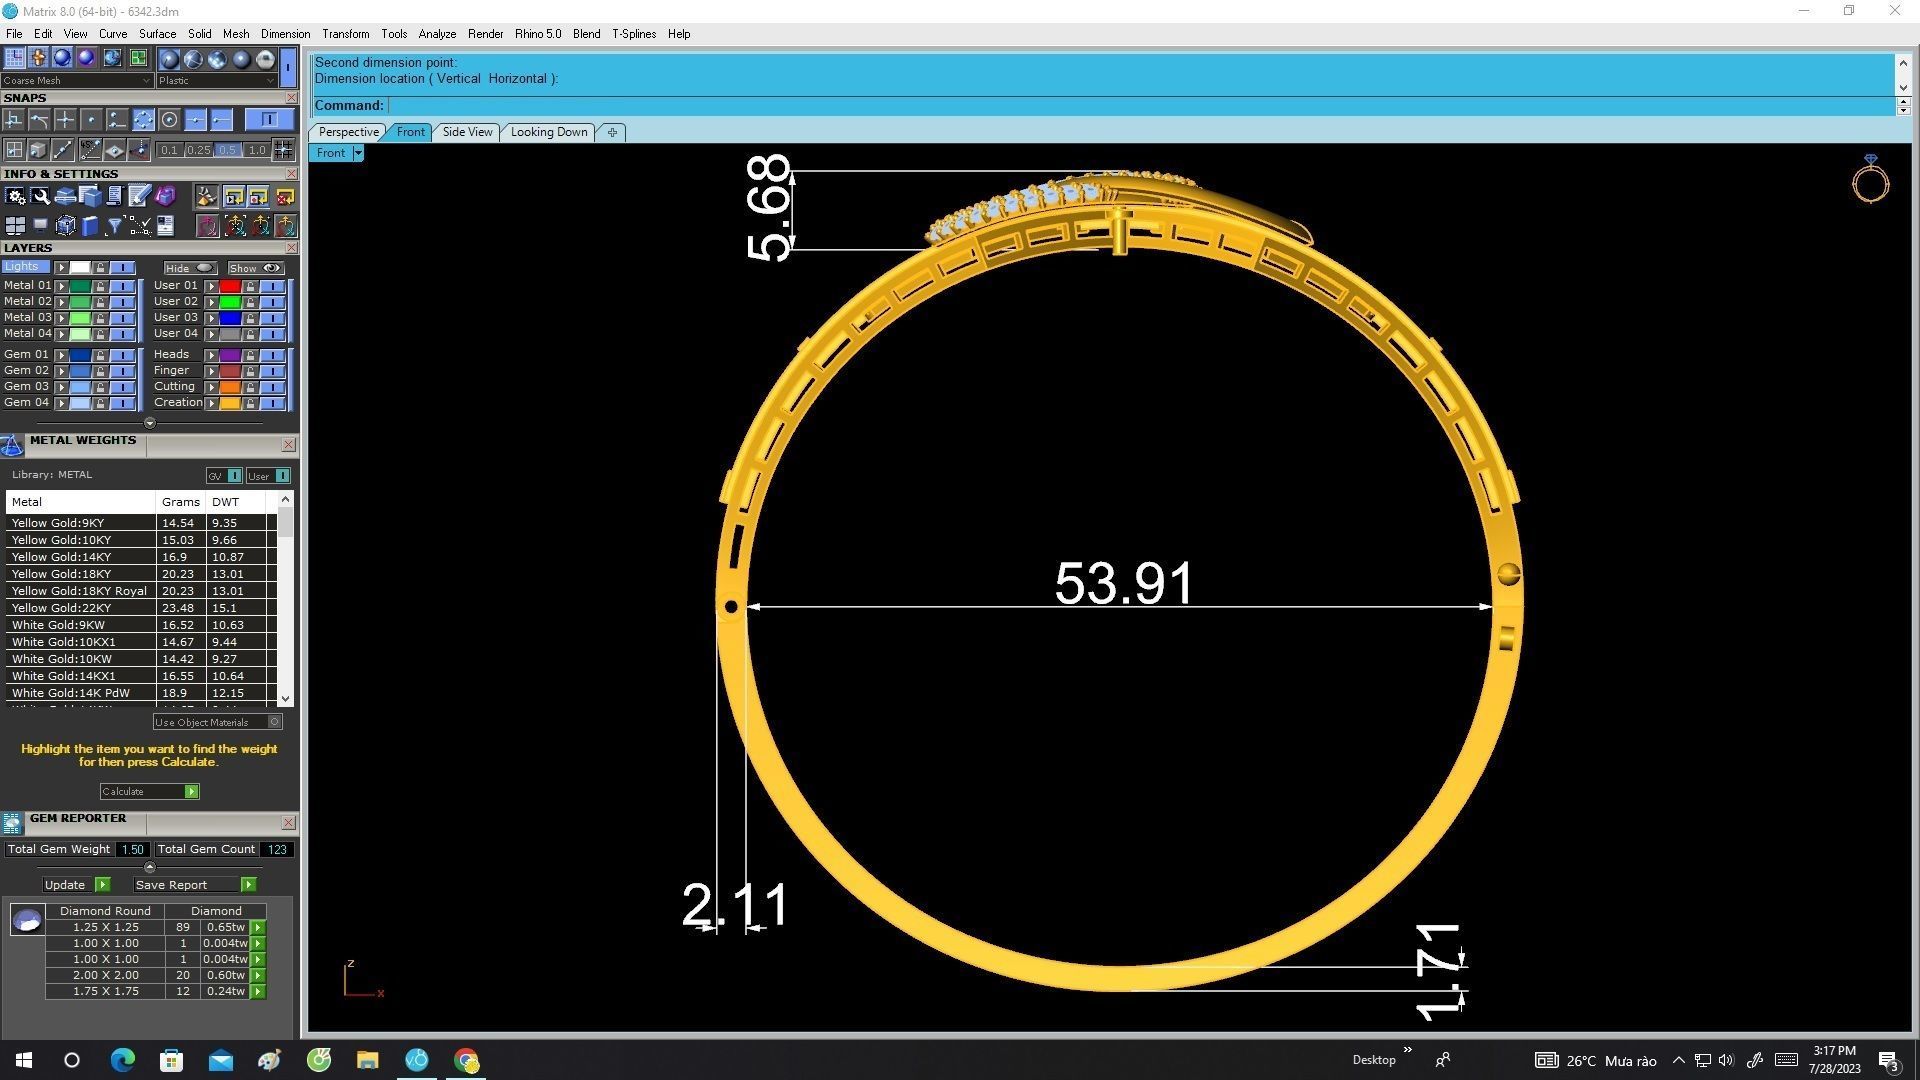Click the ring icon in viewport corner
Viewport: 1920px width, 1080px height.
(1870, 179)
